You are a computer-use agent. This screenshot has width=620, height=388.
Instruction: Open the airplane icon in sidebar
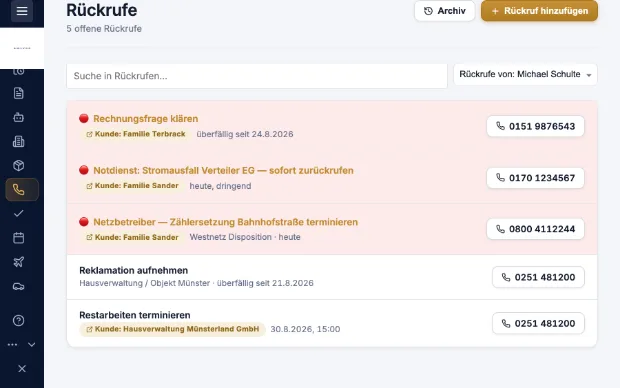click(x=19, y=262)
